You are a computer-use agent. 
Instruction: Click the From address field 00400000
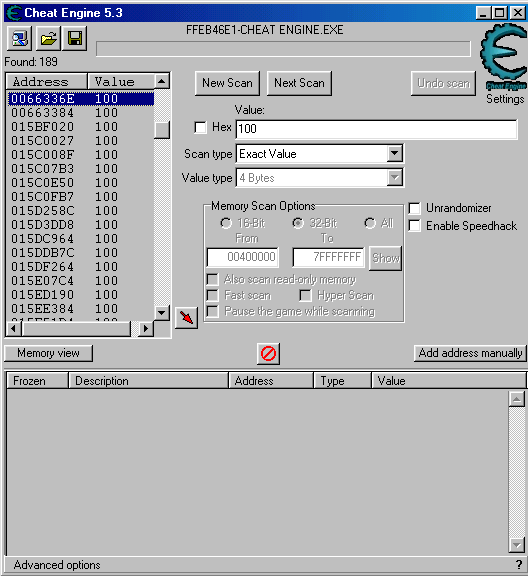click(243, 257)
